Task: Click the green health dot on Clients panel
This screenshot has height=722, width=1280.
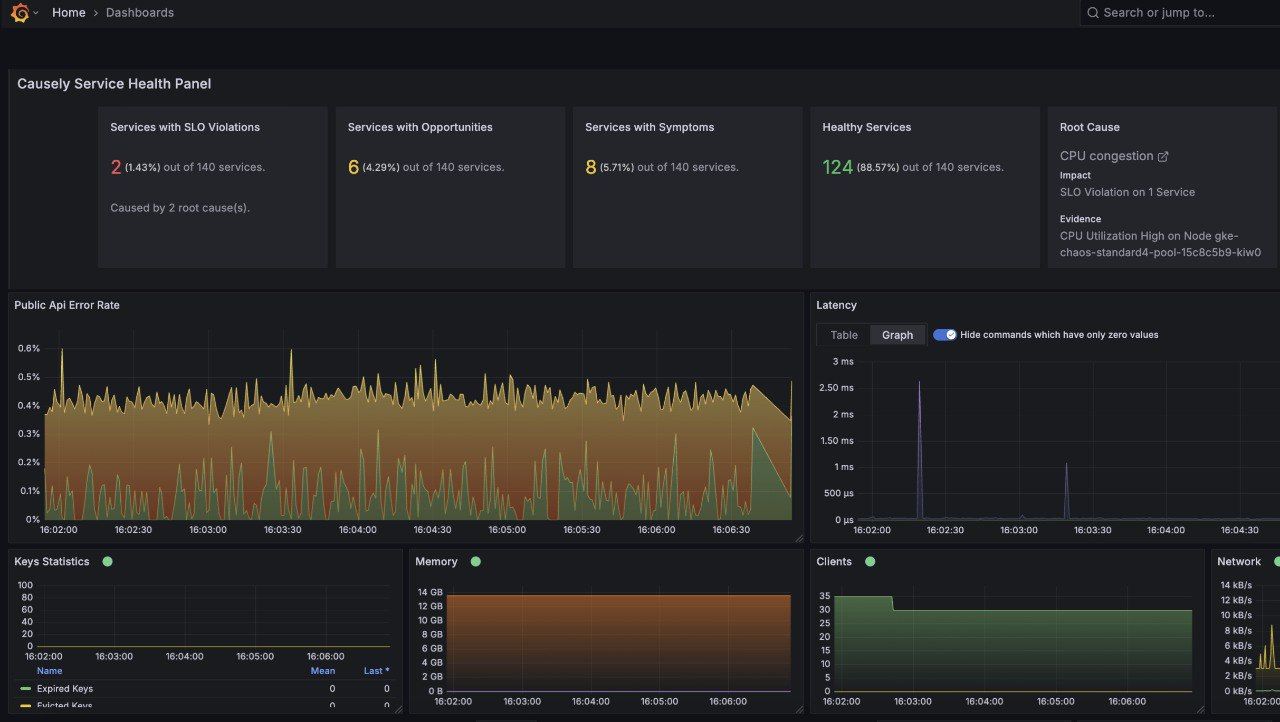Action: click(x=868, y=561)
